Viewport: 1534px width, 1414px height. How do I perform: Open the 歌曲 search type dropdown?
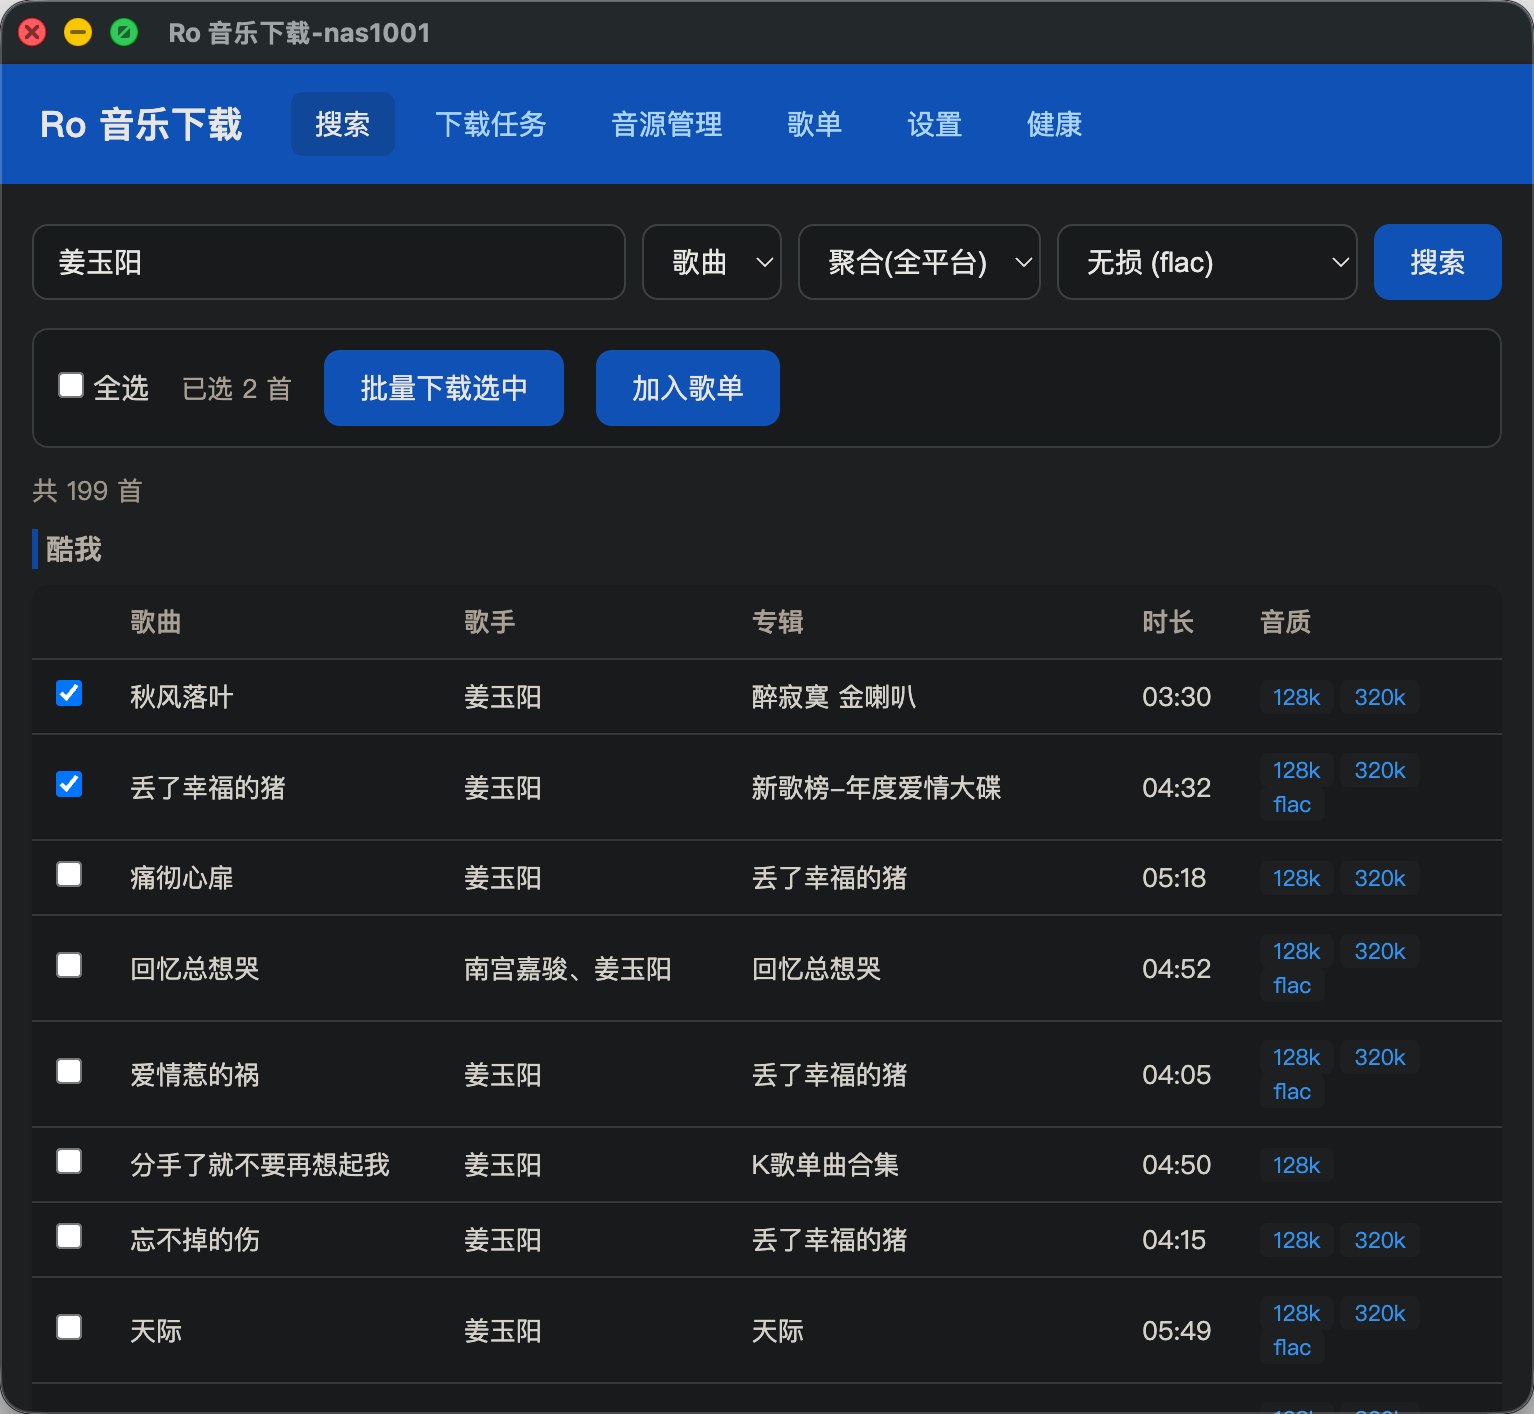[712, 262]
